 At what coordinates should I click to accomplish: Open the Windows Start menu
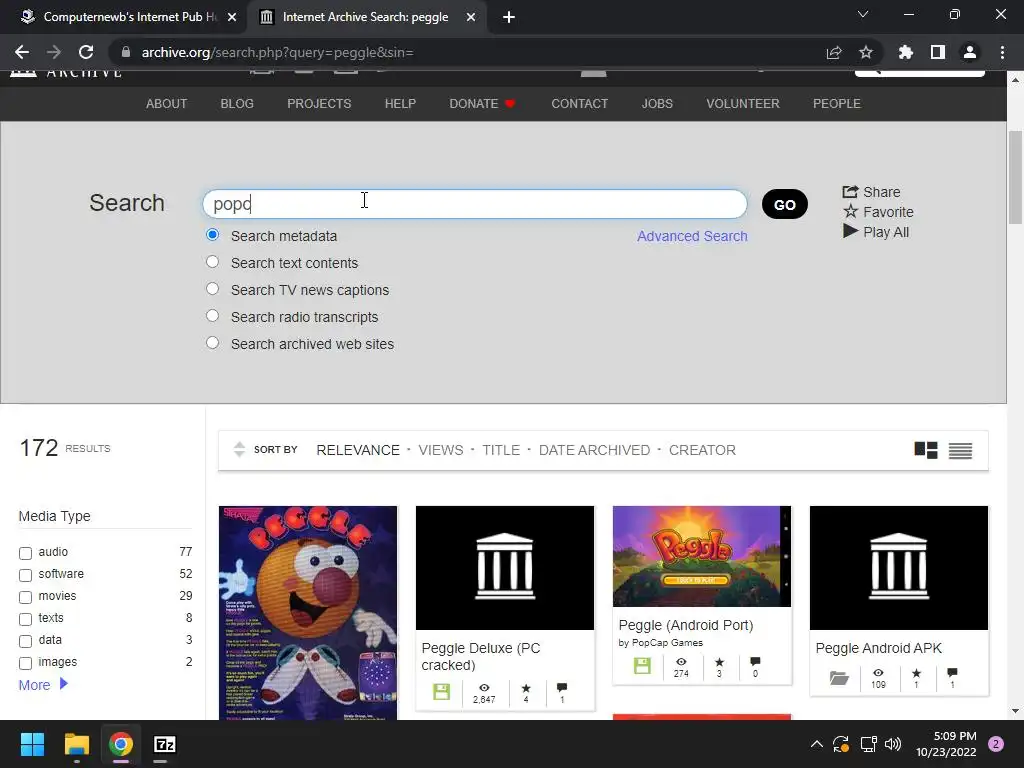point(32,744)
